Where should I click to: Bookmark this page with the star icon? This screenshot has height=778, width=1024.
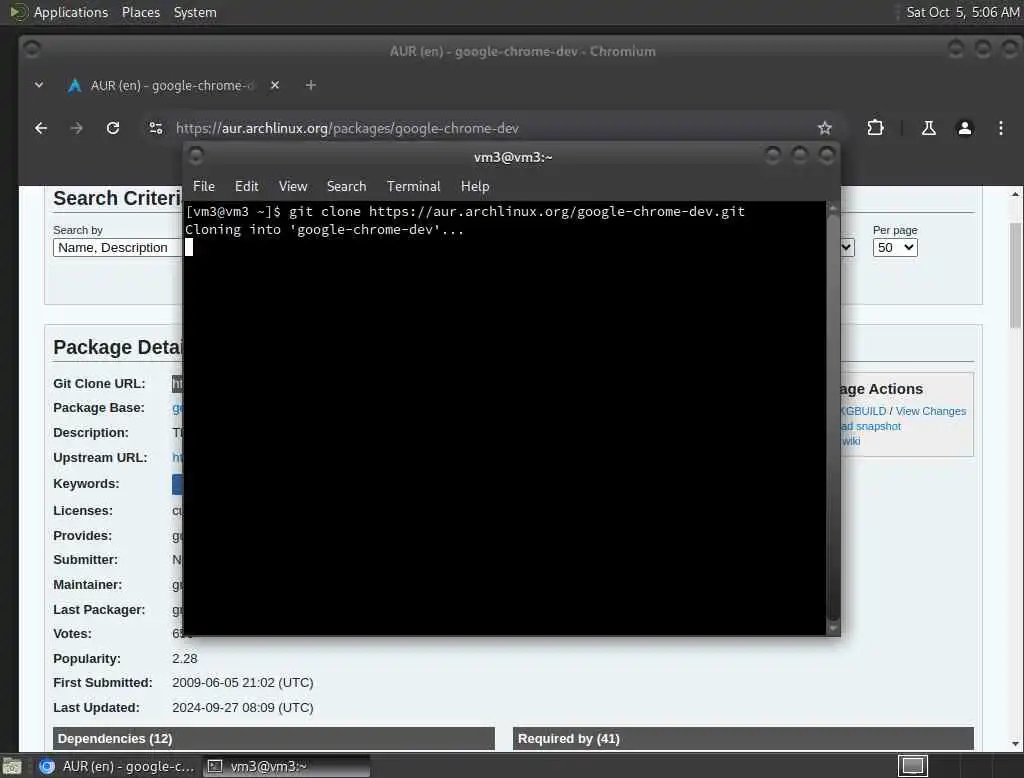pos(825,128)
